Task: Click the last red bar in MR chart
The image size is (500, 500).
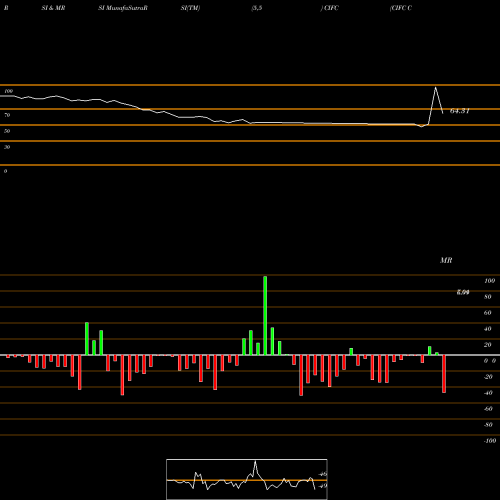Action: 444,374
